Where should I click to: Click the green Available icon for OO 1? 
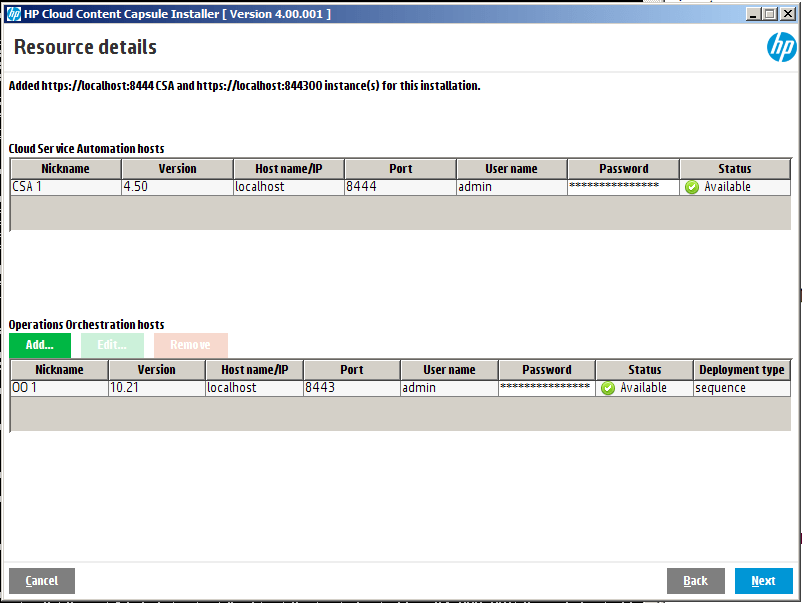[608, 387]
